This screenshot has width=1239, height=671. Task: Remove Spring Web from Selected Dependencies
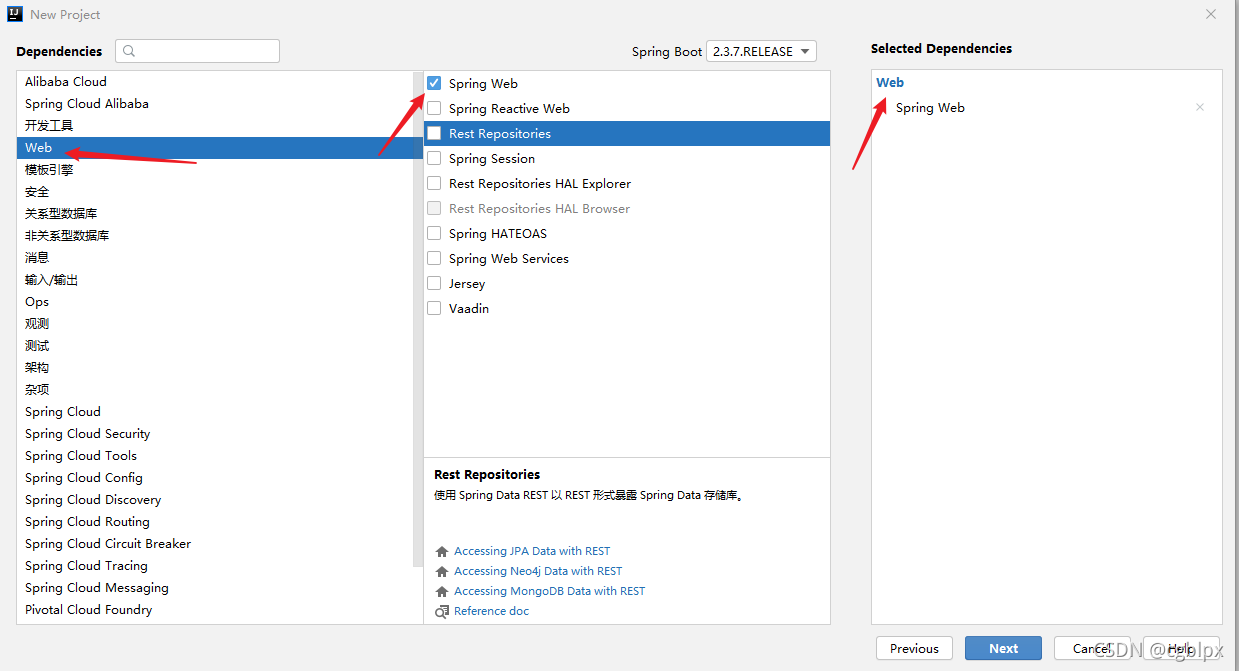[x=1200, y=107]
